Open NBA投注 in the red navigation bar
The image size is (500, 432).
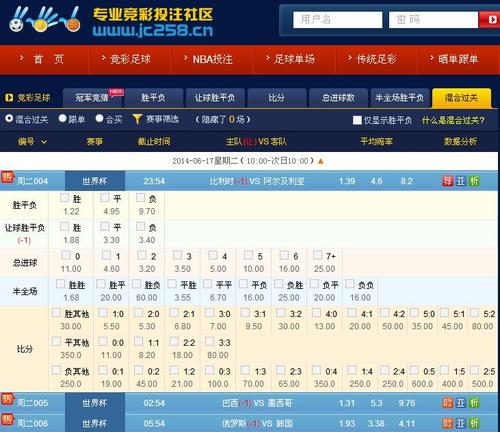coord(213,59)
